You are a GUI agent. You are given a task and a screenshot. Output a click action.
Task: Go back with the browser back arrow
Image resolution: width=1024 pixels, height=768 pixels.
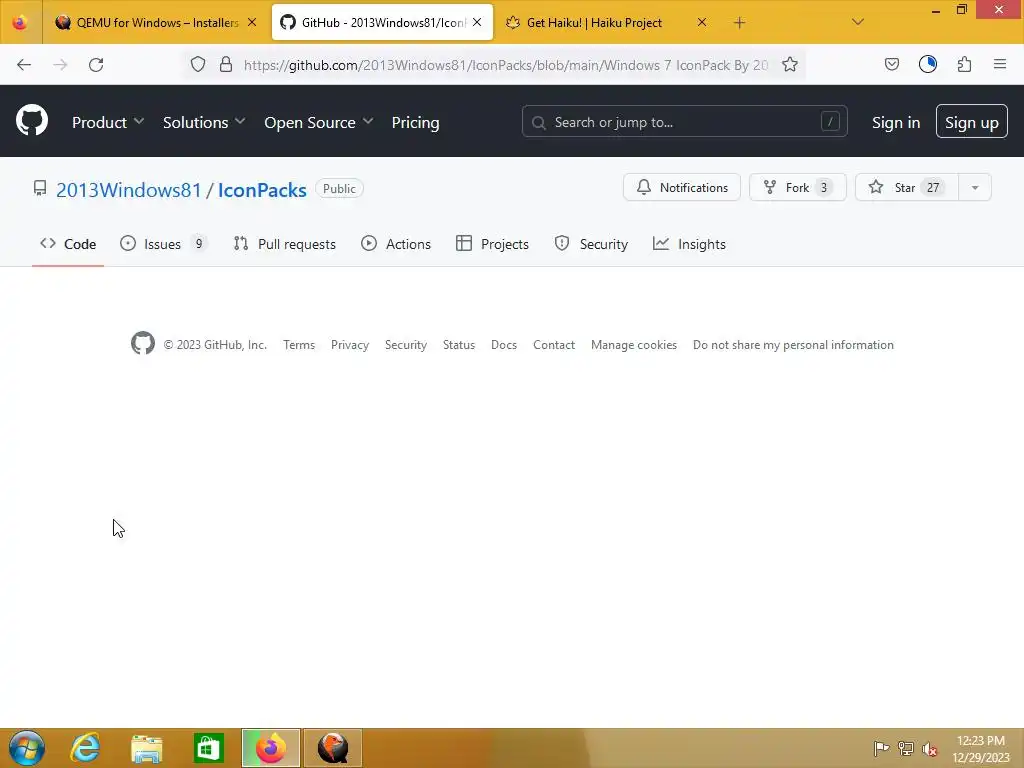click(24, 65)
